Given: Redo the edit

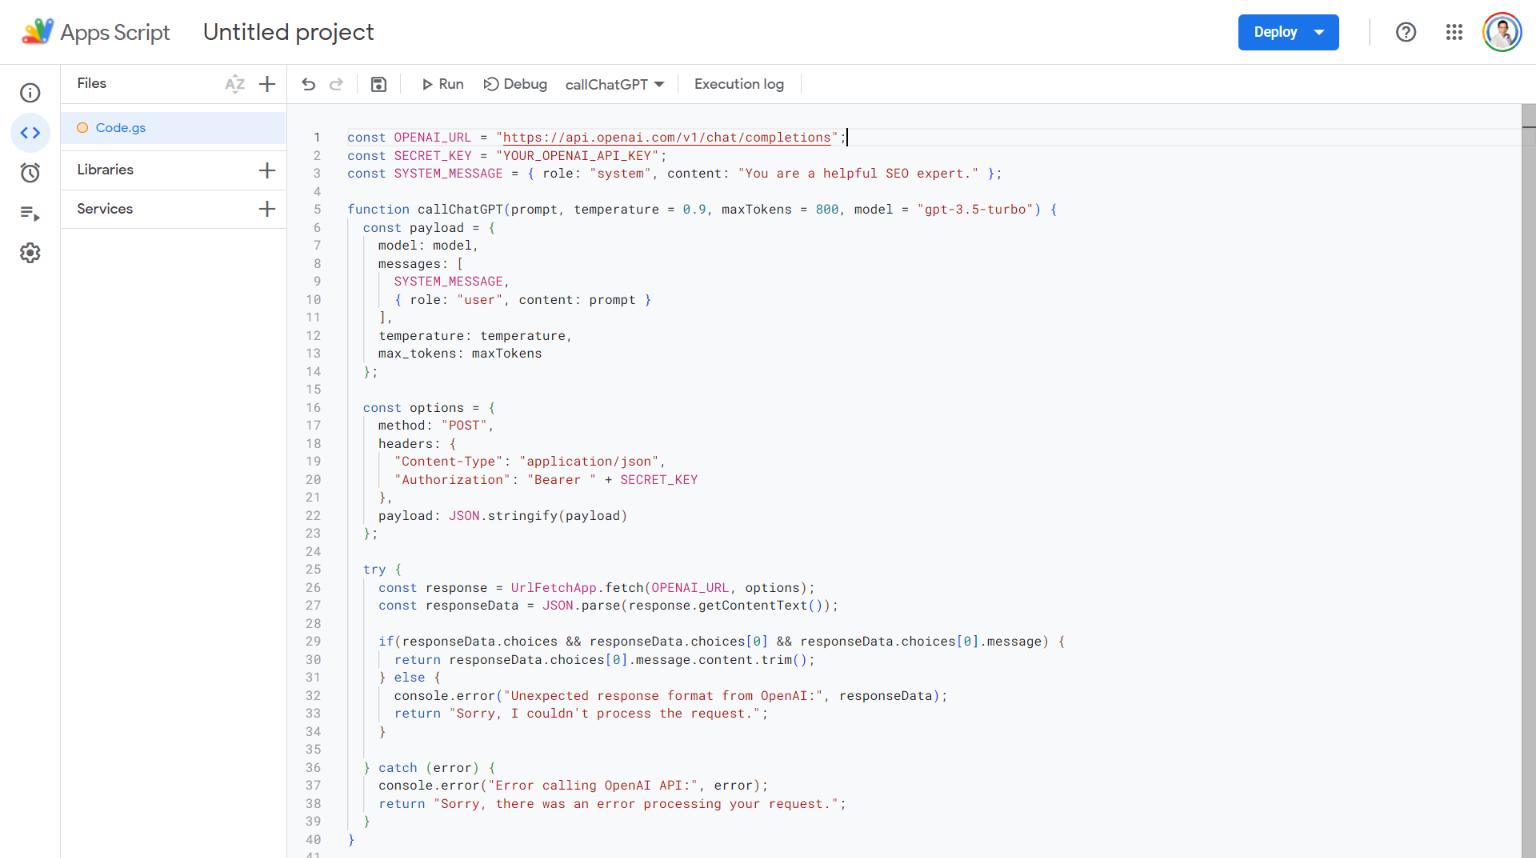Looking at the screenshot, I should point(338,84).
